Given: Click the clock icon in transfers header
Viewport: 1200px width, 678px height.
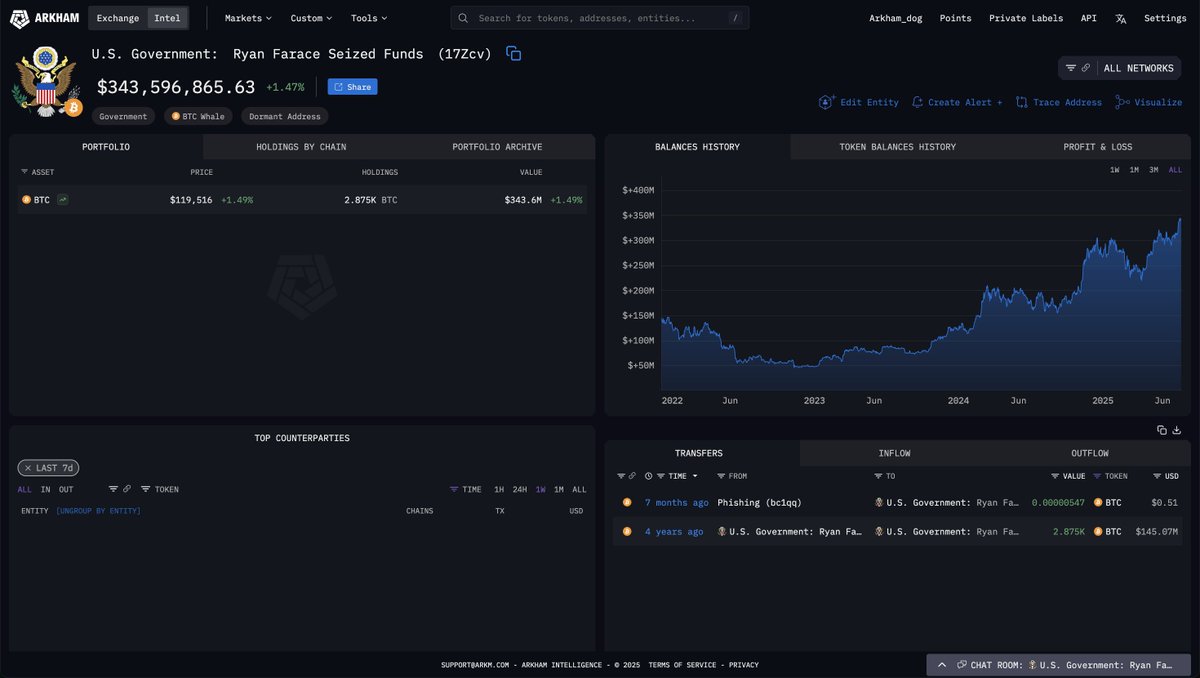Looking at the screenshot, I should coord(649,476).
